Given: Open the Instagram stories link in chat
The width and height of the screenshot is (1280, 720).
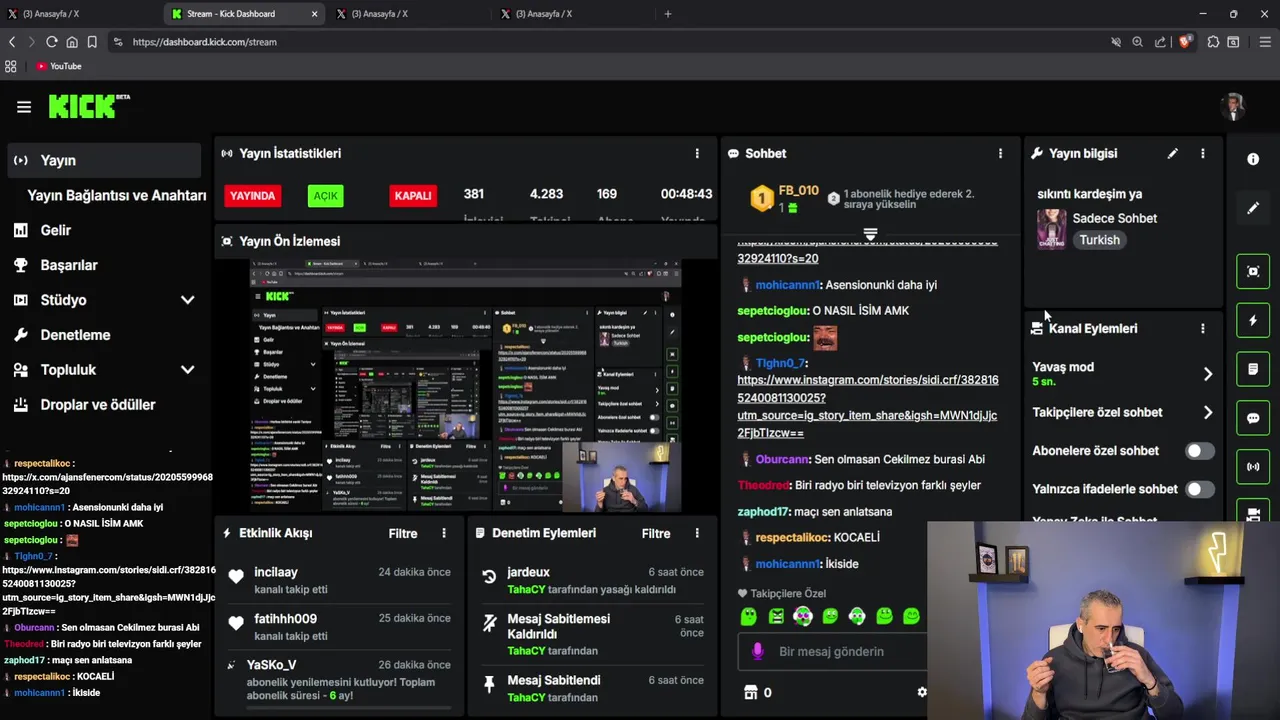Looking at the screenshot, I should coord(867,406).
